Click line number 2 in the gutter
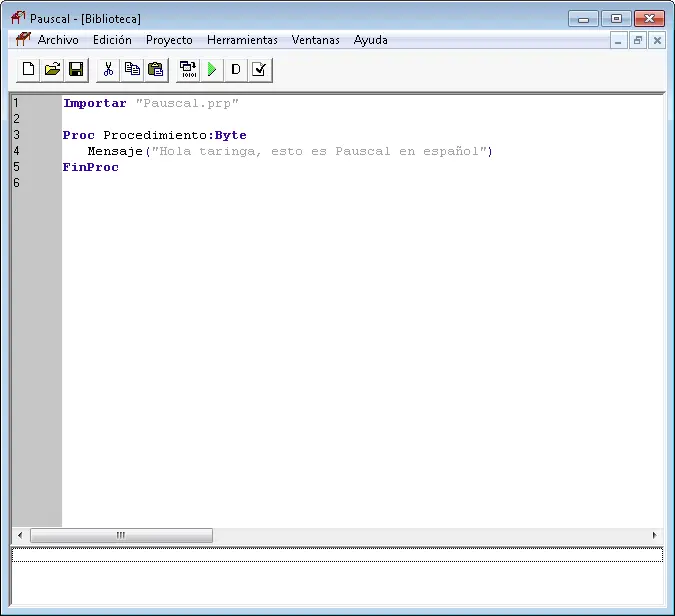This screenshot has width=675, height=616. [x=16, y=119]
